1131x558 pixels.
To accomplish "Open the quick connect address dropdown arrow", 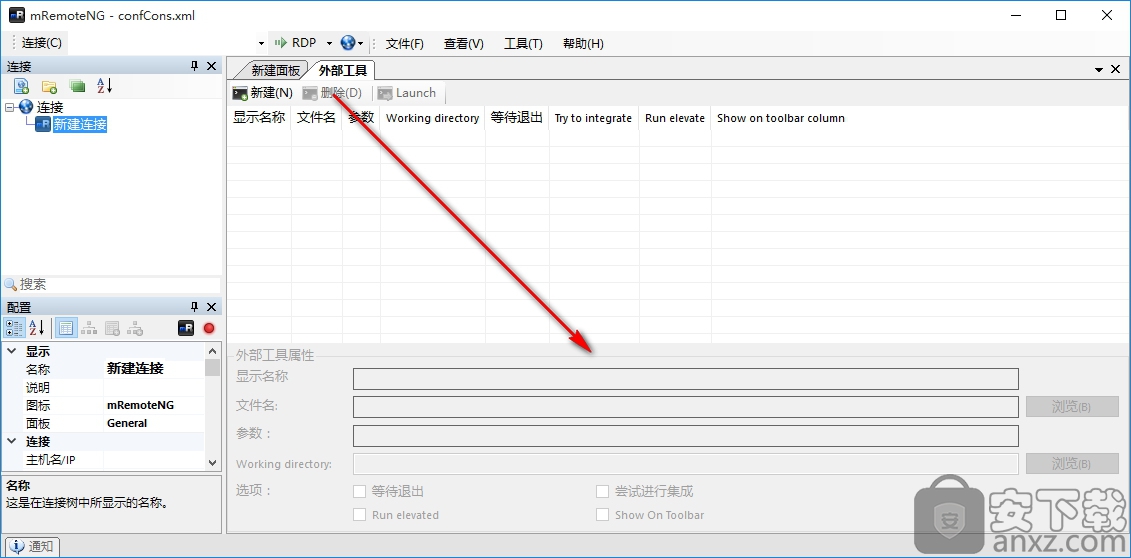I will pyautogui.click(x=261, y=43).
